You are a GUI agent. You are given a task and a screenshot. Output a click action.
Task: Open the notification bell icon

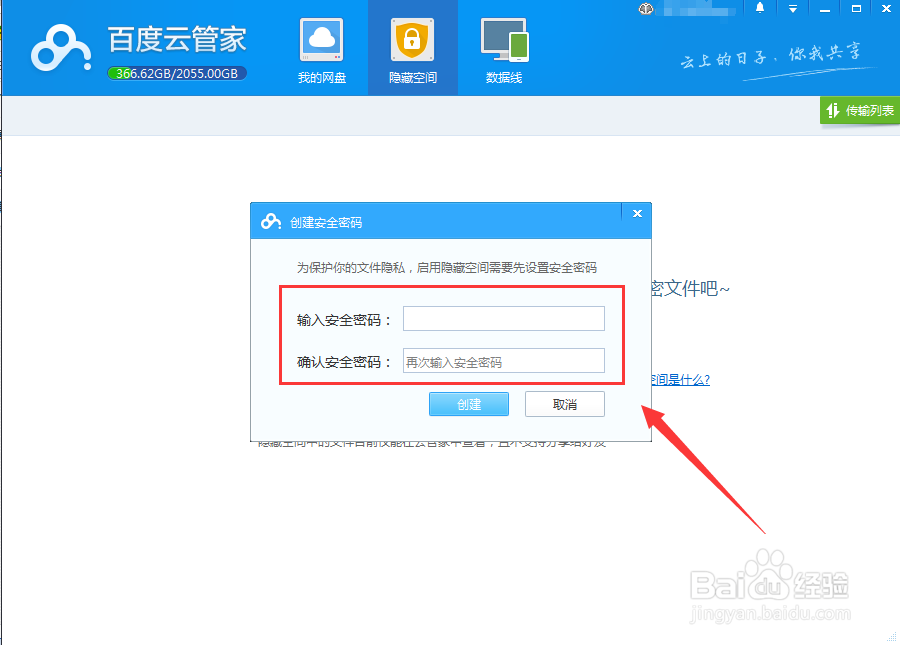tap(760, 8)
